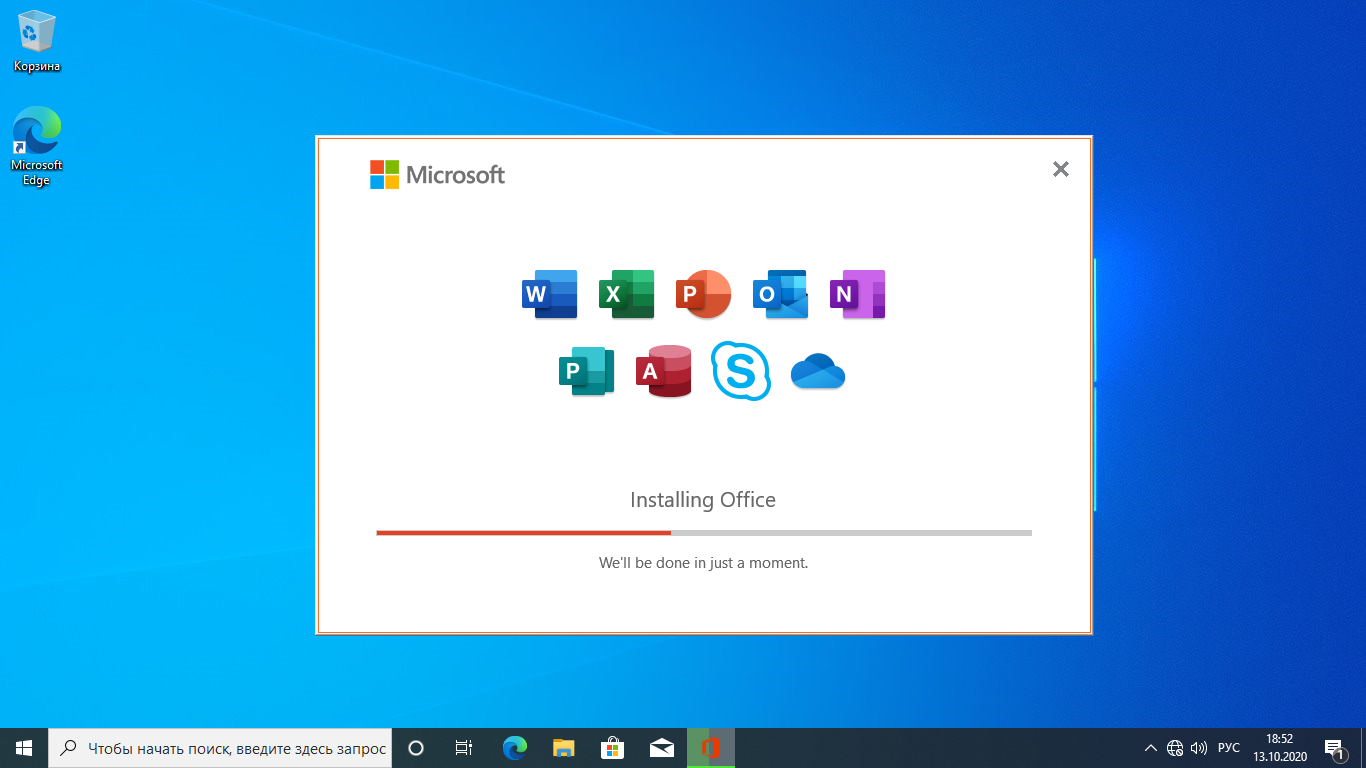Screen dimensions: 1366x768
Task: Click the Excel icon in the installer
Action: tap(627, 294)
